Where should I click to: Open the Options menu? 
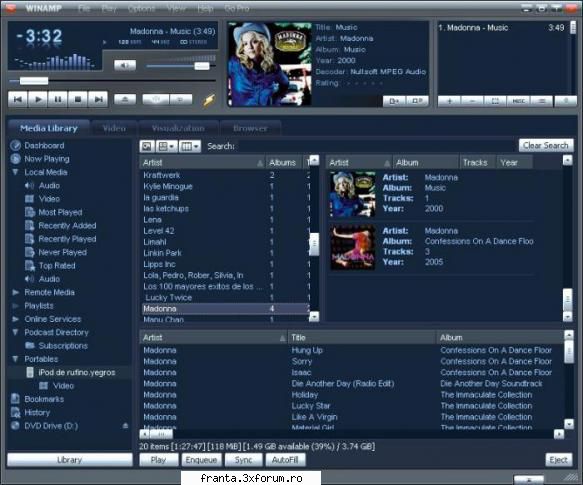[x=141, y=9]
